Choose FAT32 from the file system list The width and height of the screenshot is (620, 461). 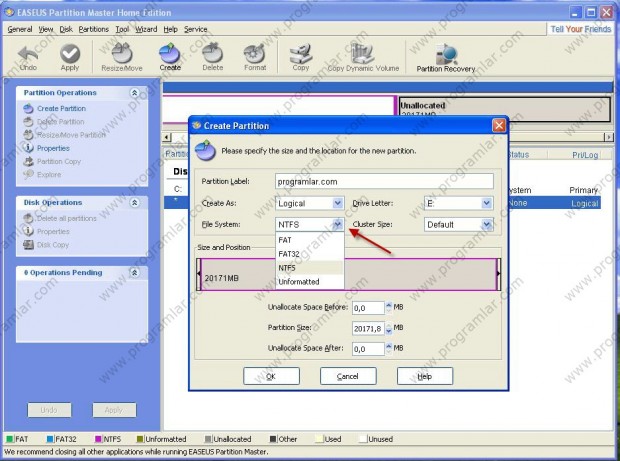310,254
